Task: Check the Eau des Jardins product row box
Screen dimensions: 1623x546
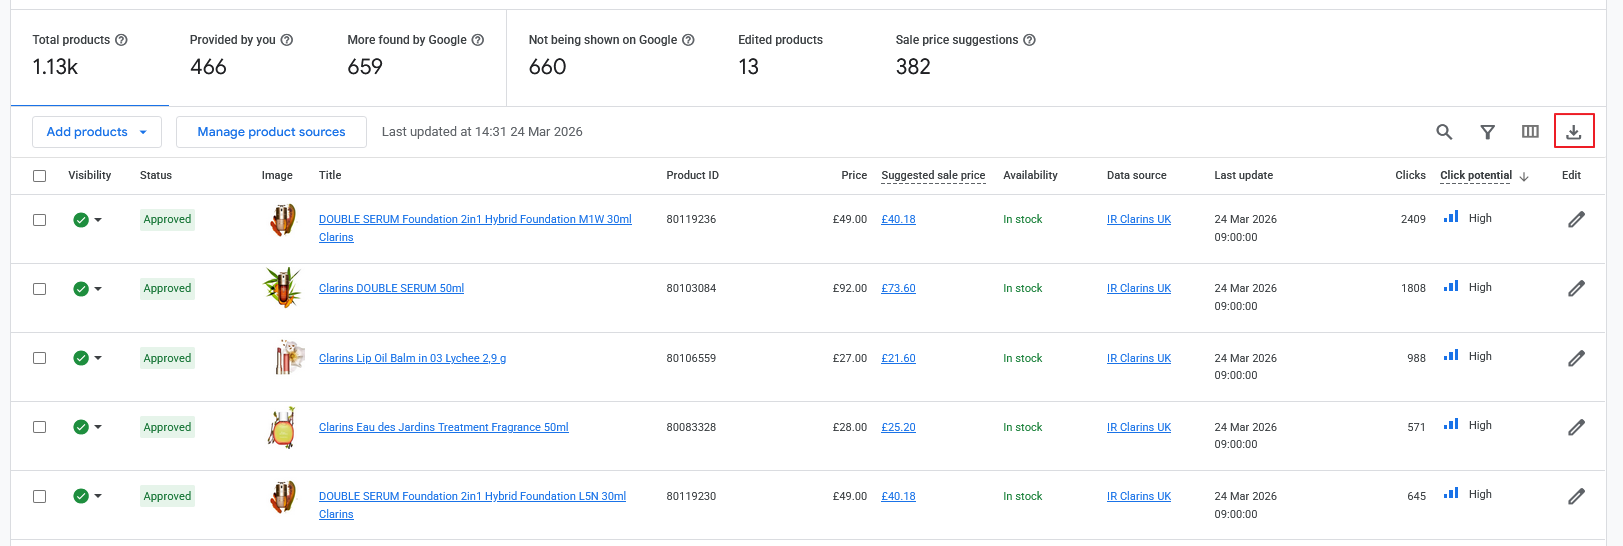Action: pos(40,427)
